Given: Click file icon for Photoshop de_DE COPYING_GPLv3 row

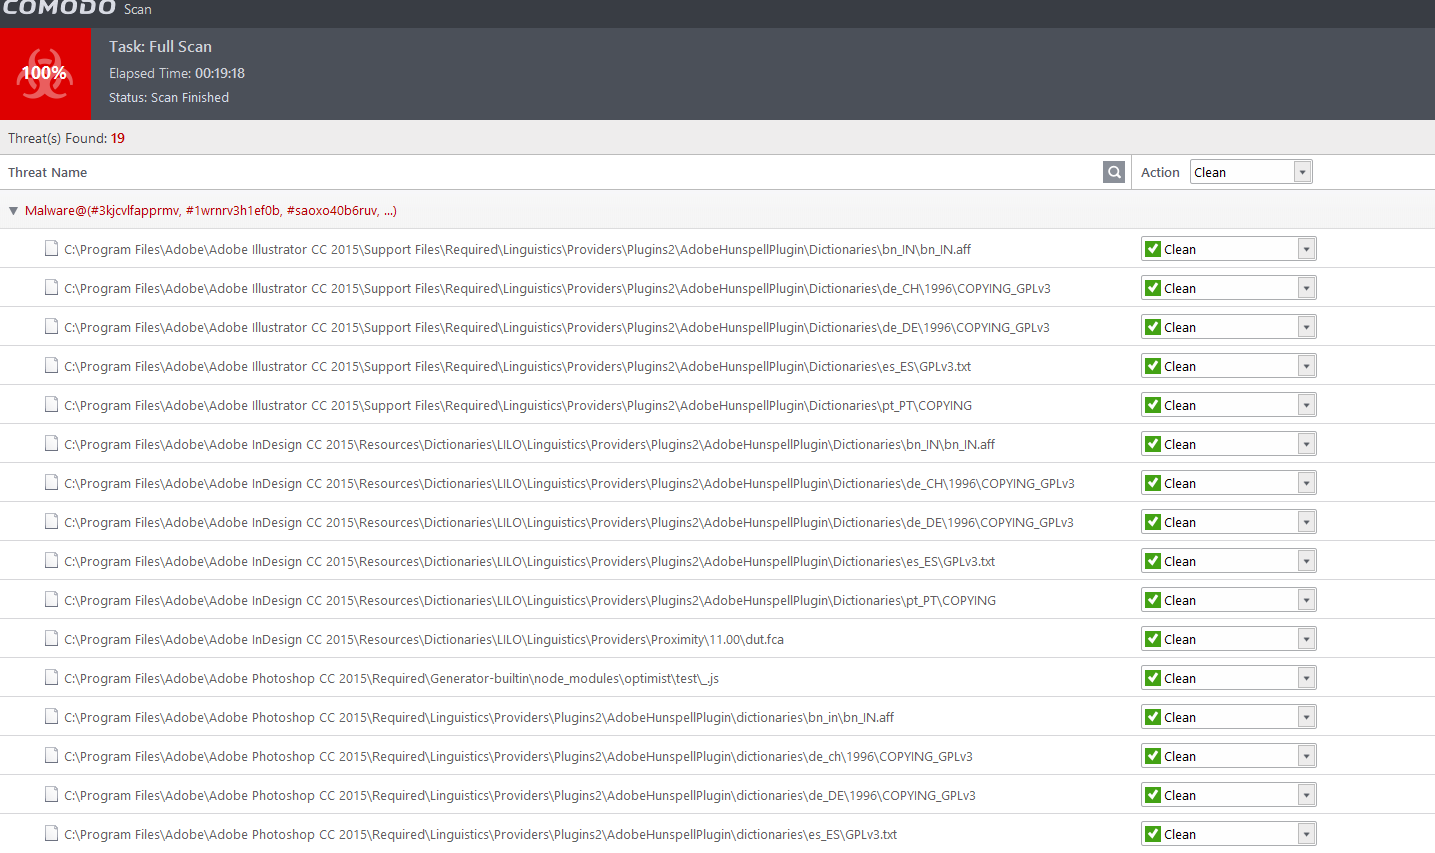Looking at the screenshot, I should pyautogui.click(x=51, y=795).
